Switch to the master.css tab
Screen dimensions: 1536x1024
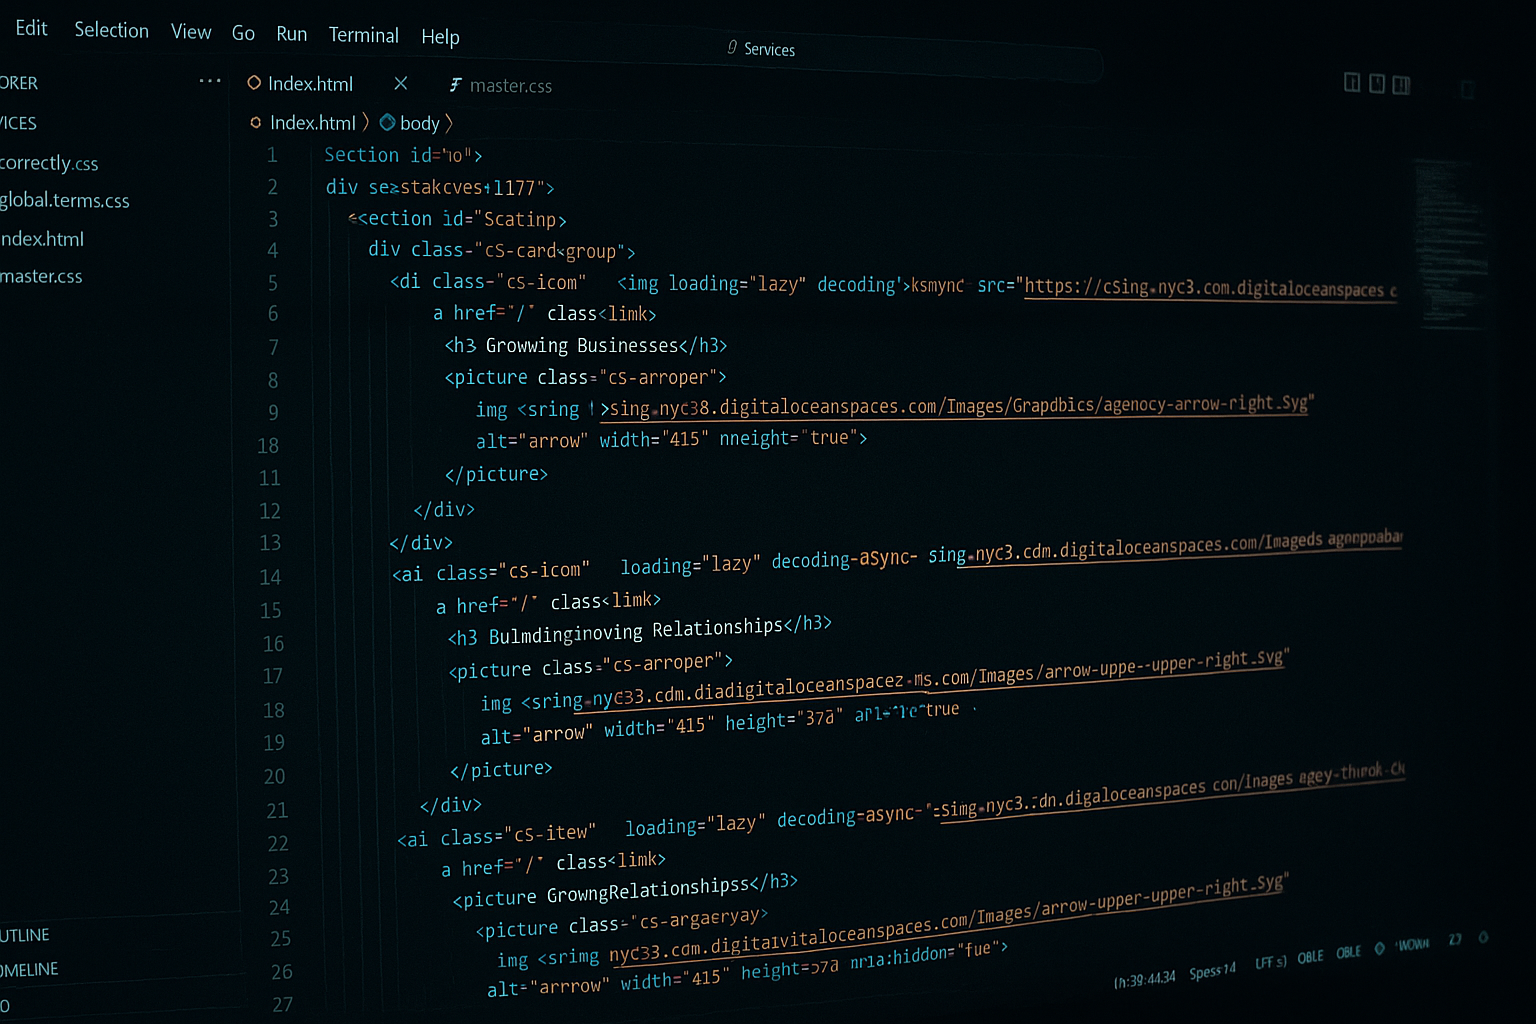[x=510, y=86]
